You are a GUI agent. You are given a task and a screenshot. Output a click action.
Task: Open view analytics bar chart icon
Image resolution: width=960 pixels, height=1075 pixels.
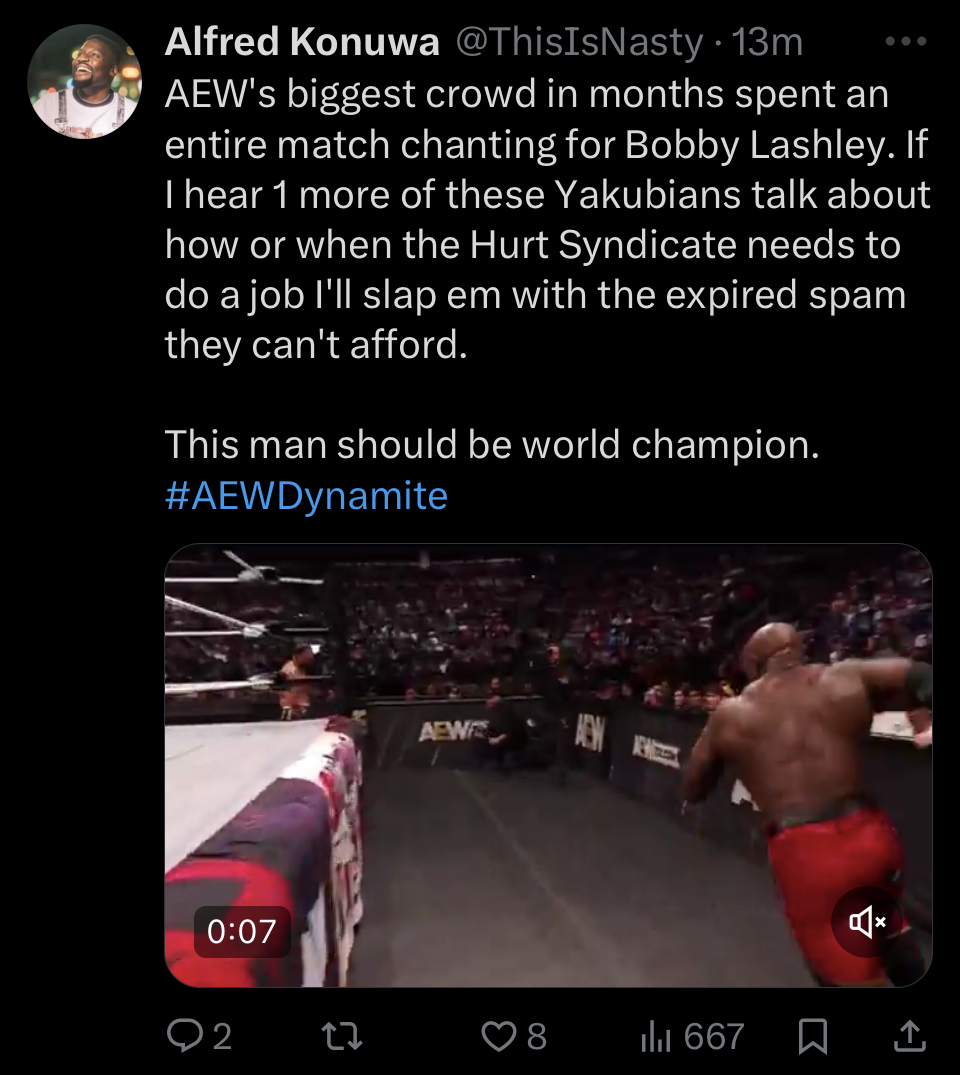655,1036
